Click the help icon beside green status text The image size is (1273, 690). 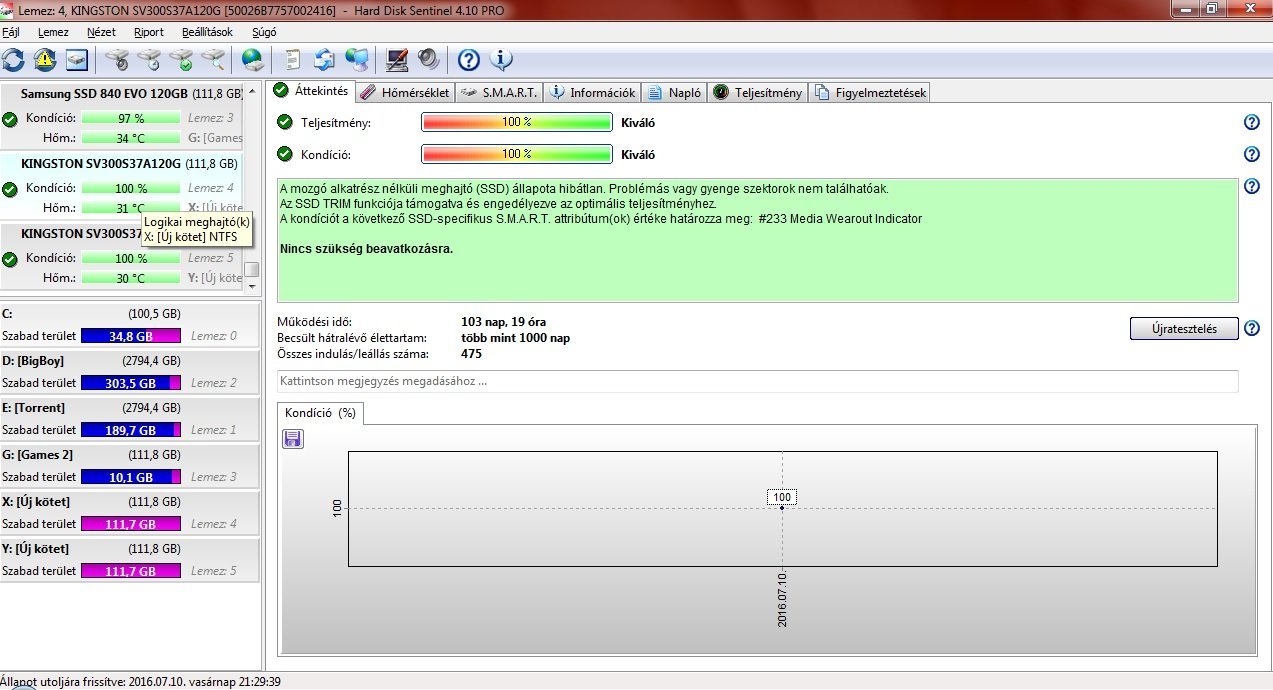pyautogui.click(x=1251, y=187)
